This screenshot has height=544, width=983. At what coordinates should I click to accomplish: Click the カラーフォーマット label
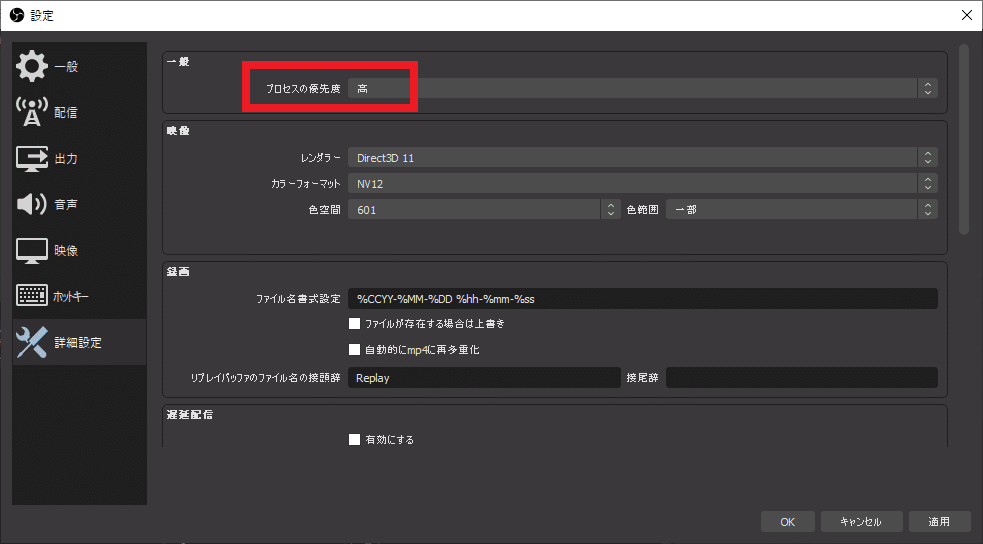[306, 184]
